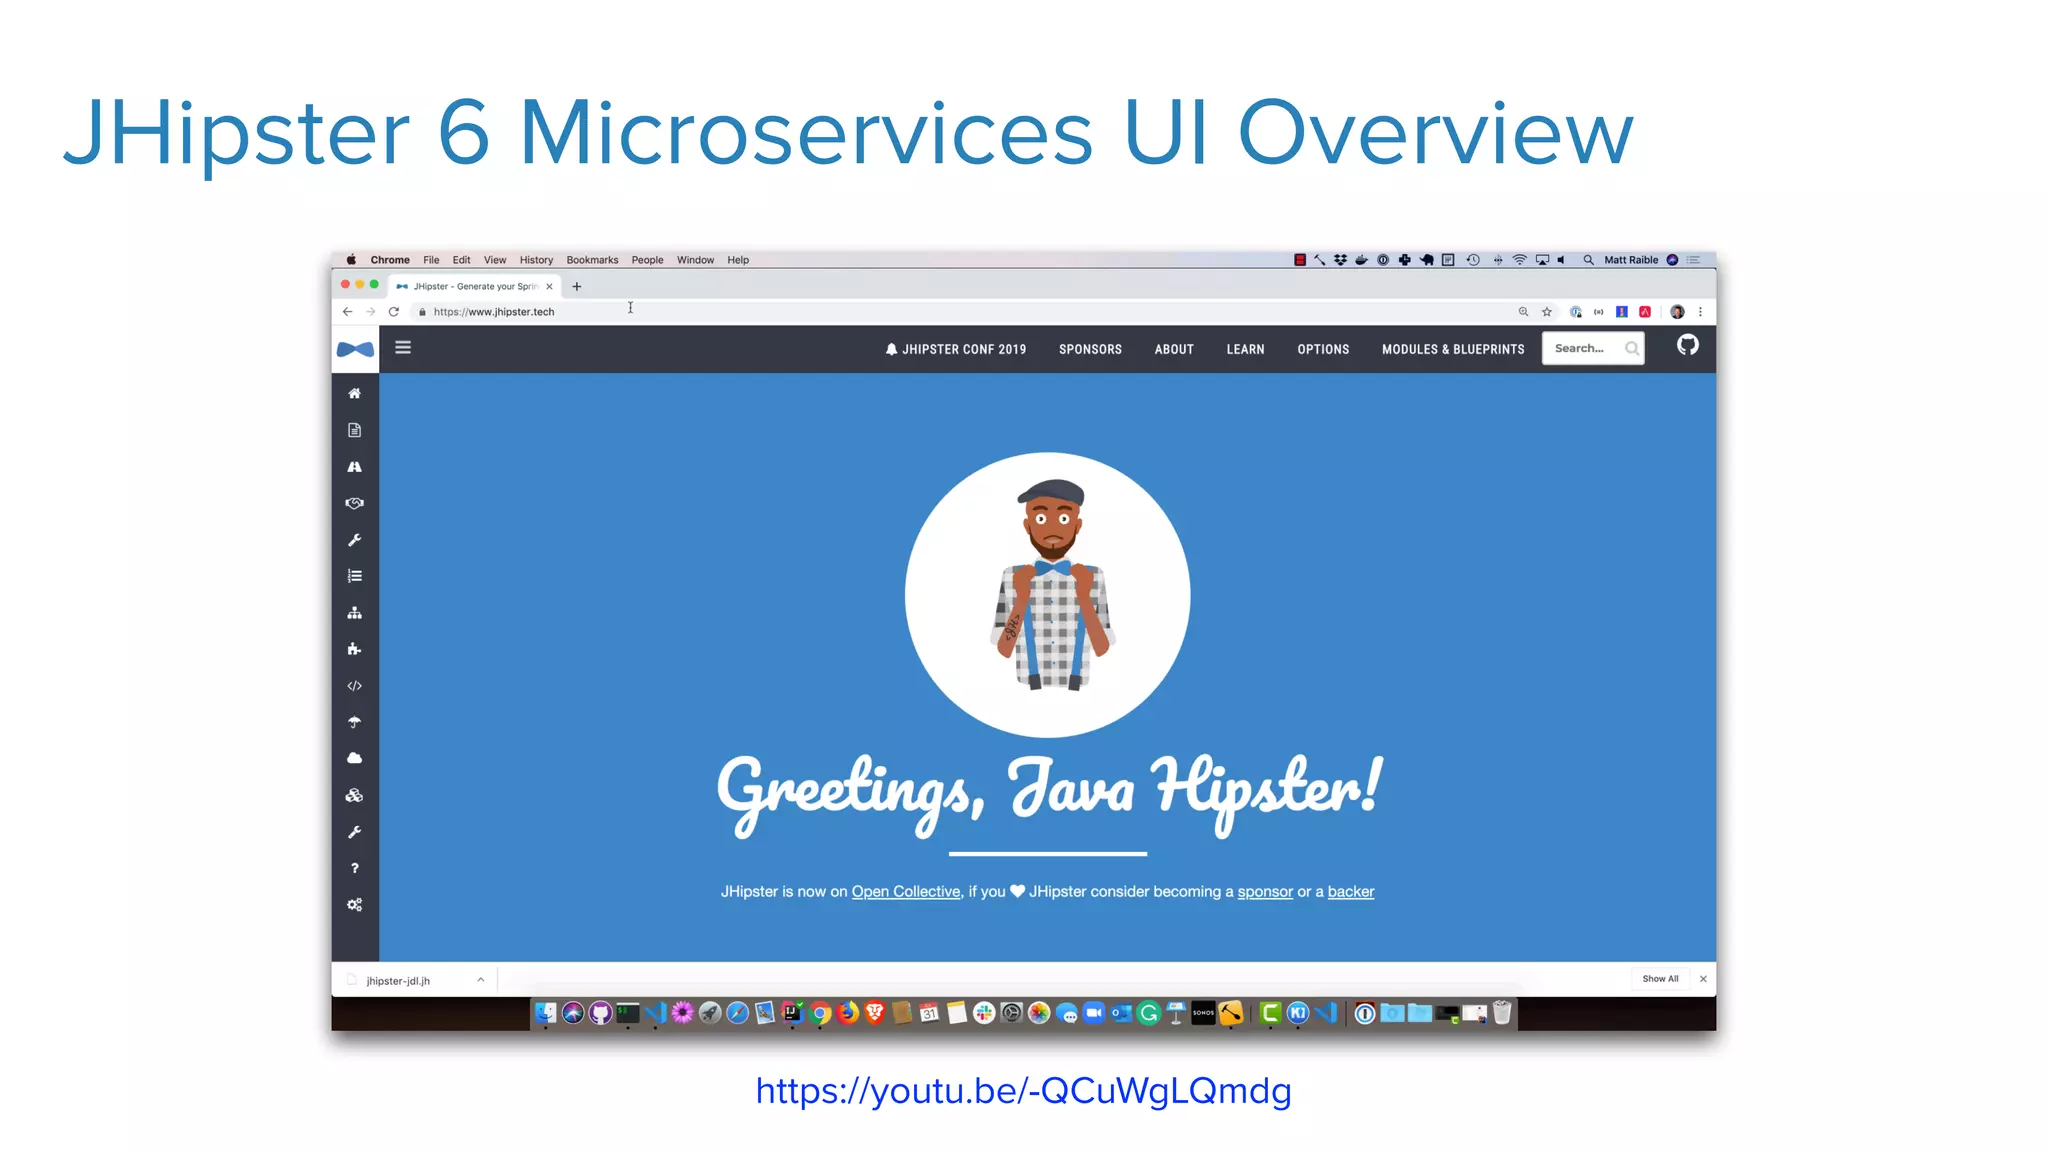Close the JHipster browser tab
The width and height of the screenshot is (2048, 1152).
549,286
